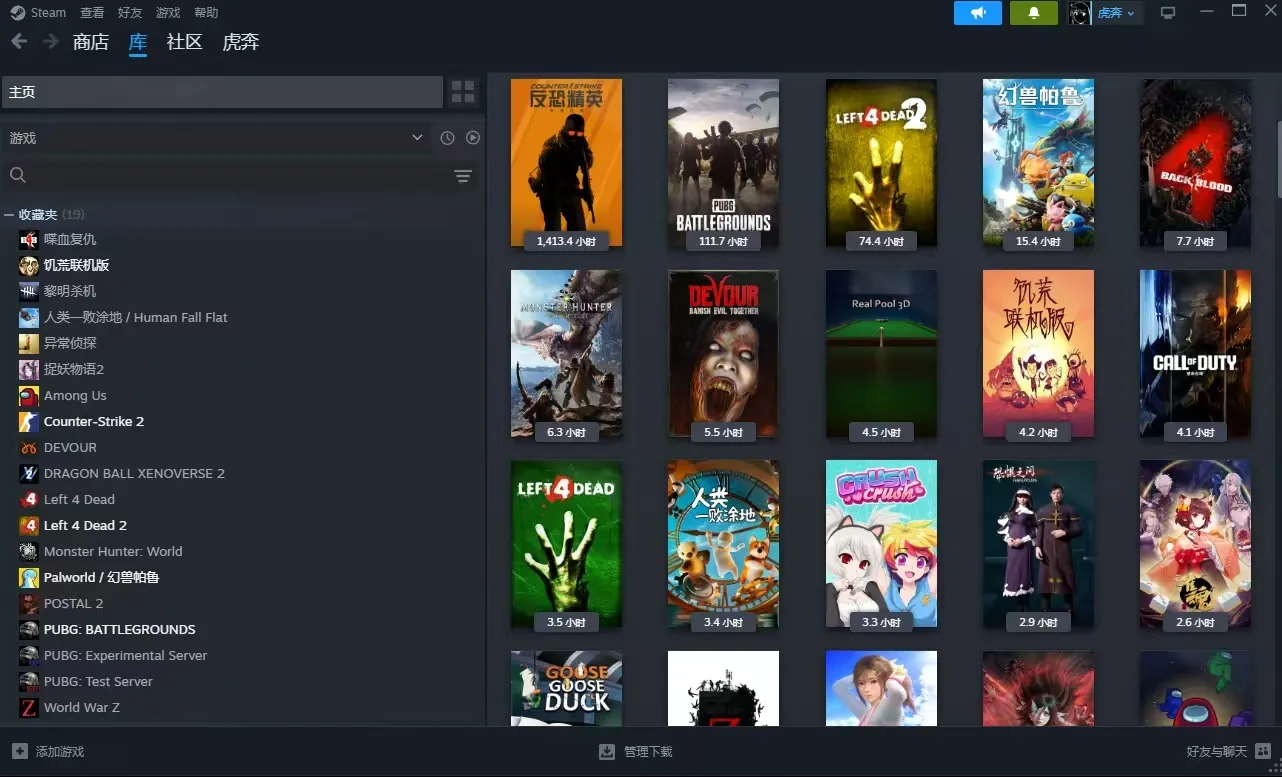Viewport: 1282px width, 777px height.
Task: Collapse the 收藏夹 section
Action: 9,215
